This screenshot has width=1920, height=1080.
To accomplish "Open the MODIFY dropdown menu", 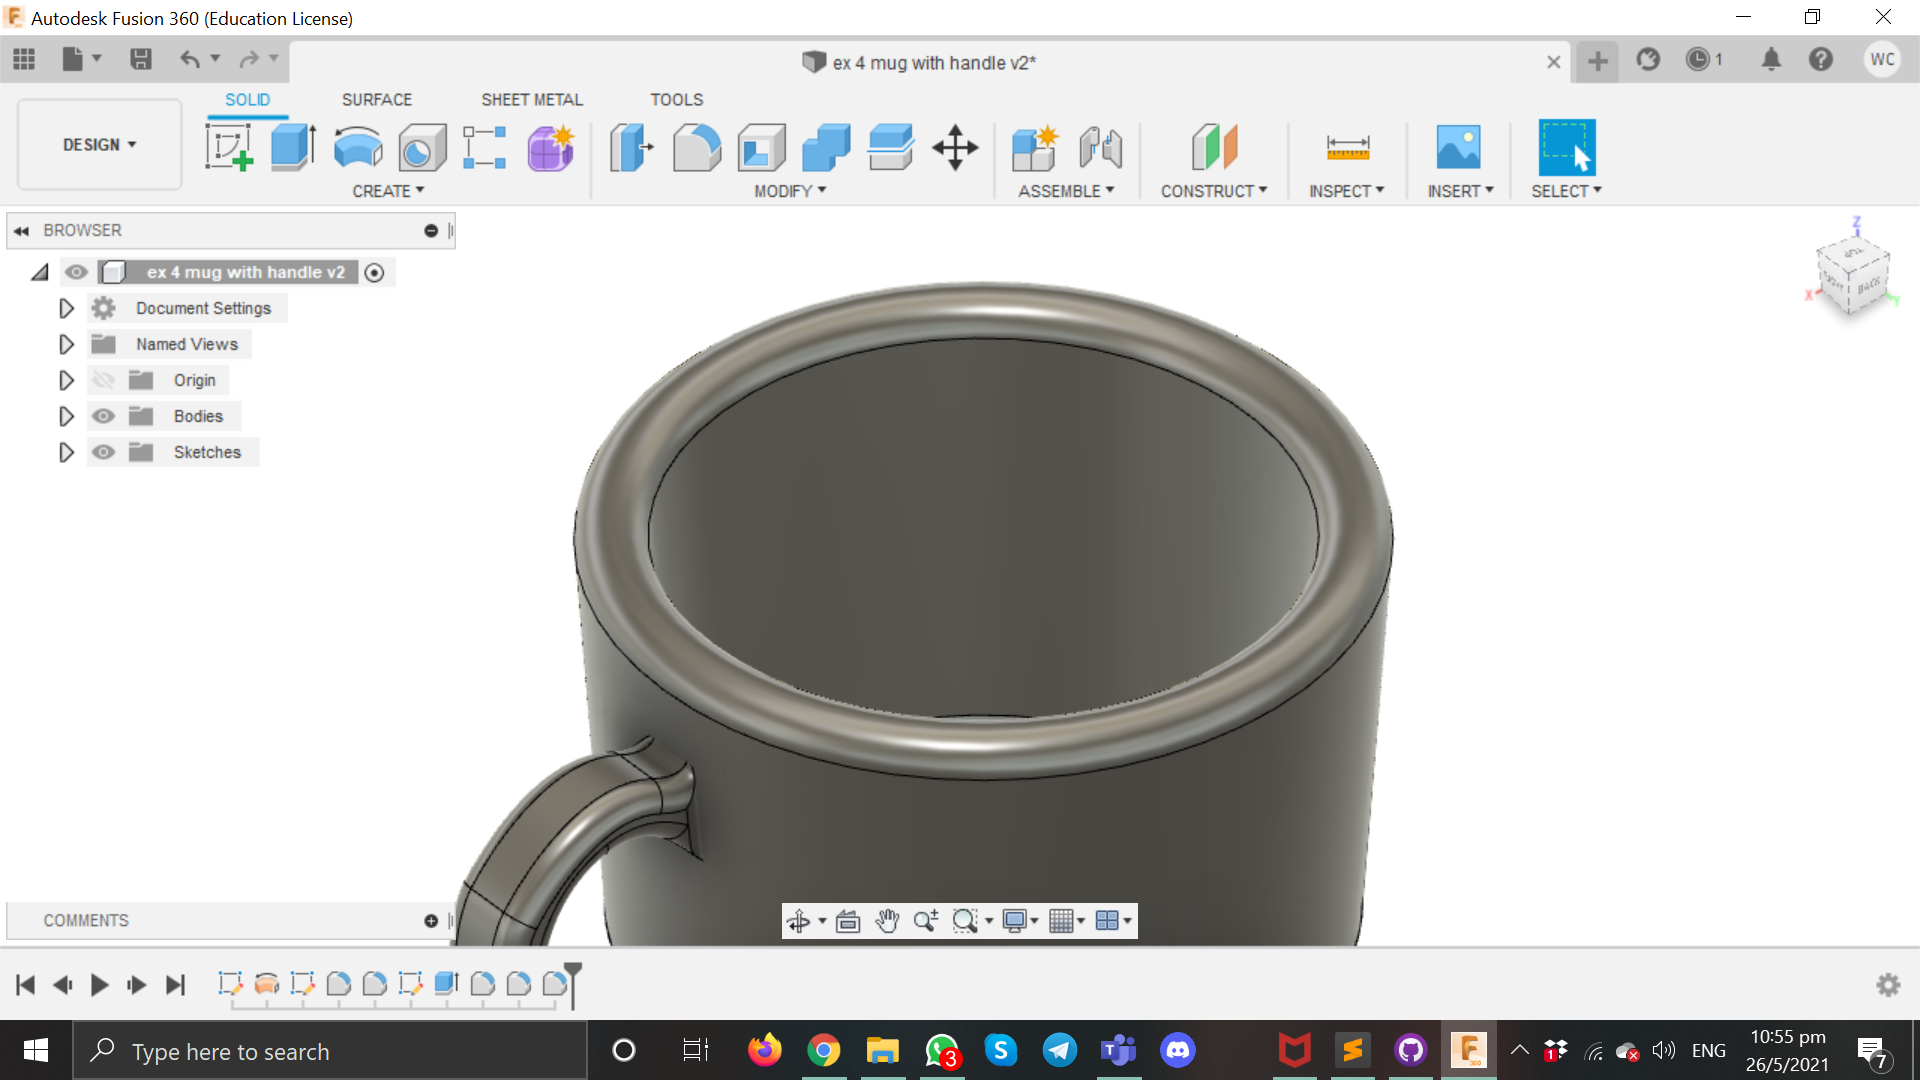I will click(790, 191).
